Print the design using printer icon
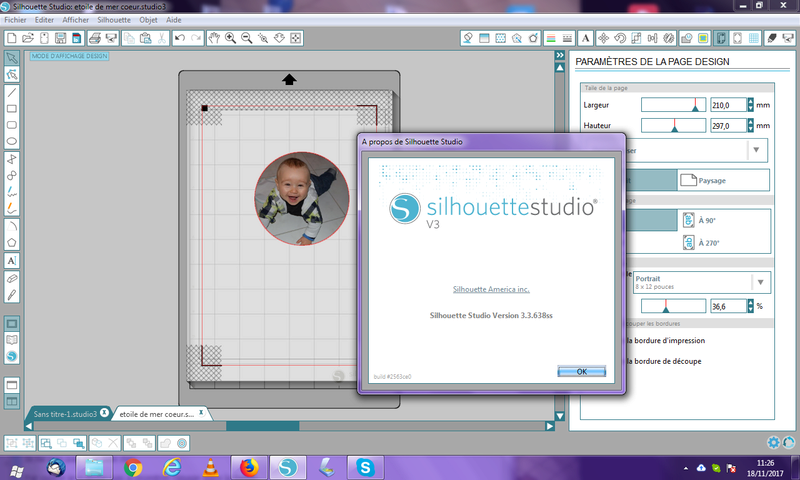Image resolution: width=800 pixels, height=480 pixels. pyautogui.click(x=95, y=38)
